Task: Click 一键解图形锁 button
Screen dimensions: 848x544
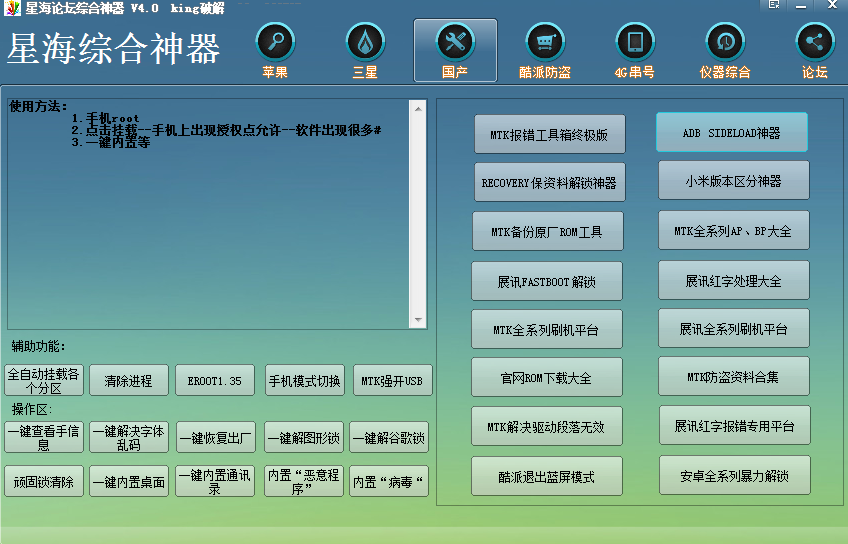Action: (304, 437)
